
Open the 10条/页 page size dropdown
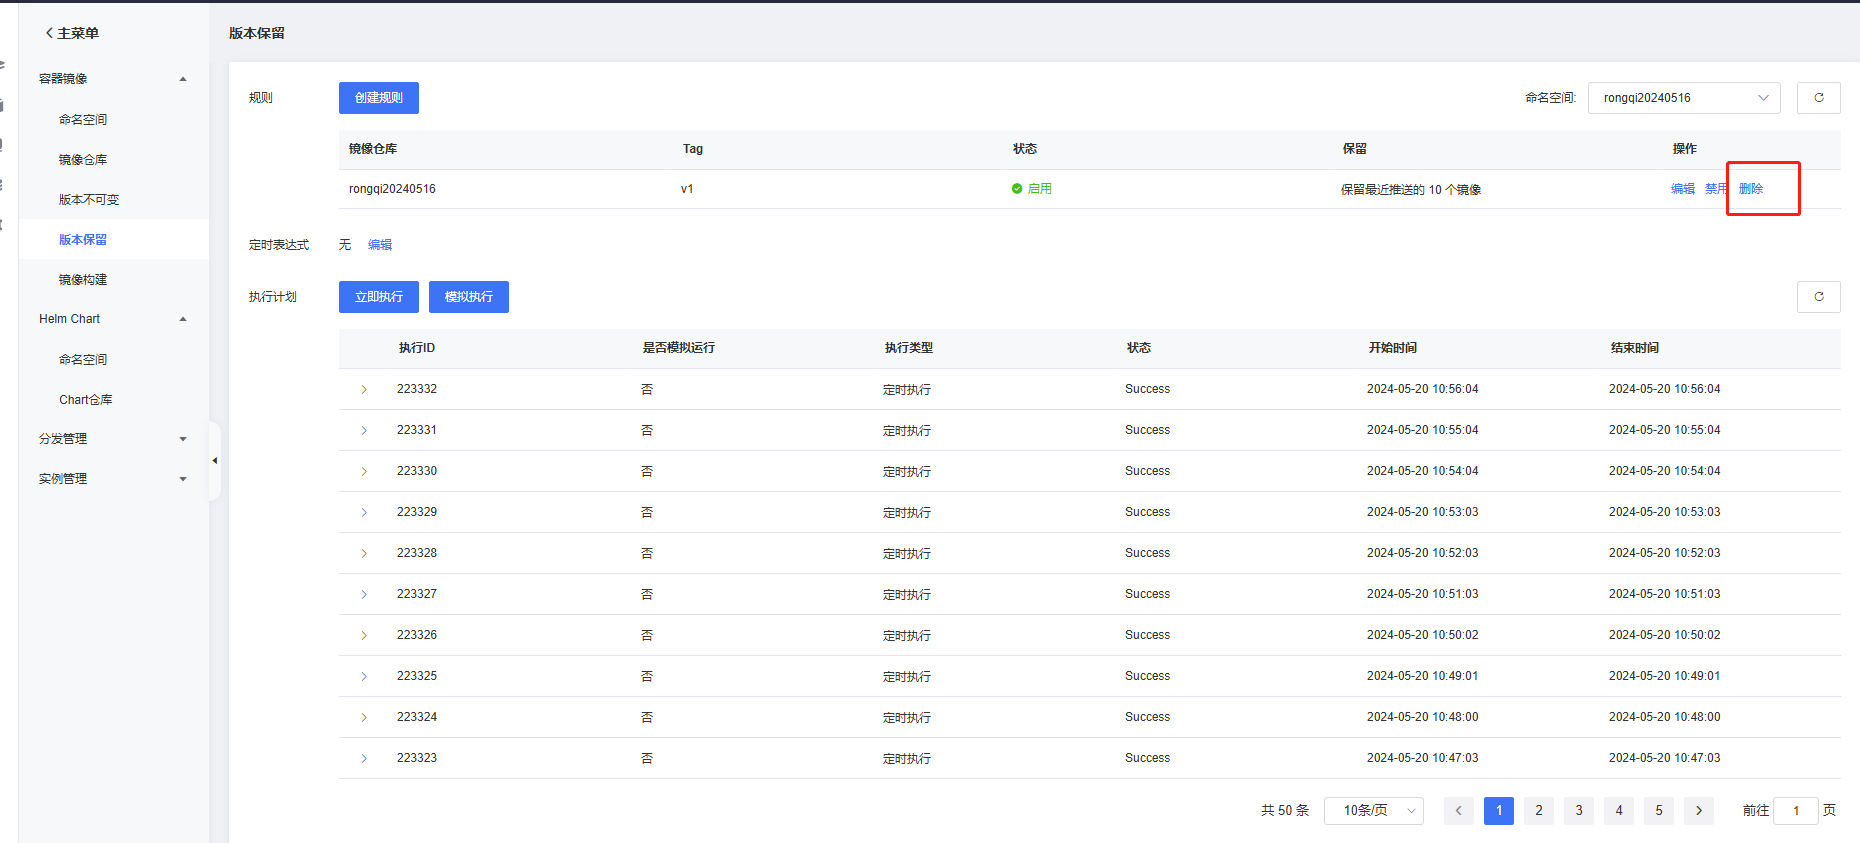[1373, 811]
